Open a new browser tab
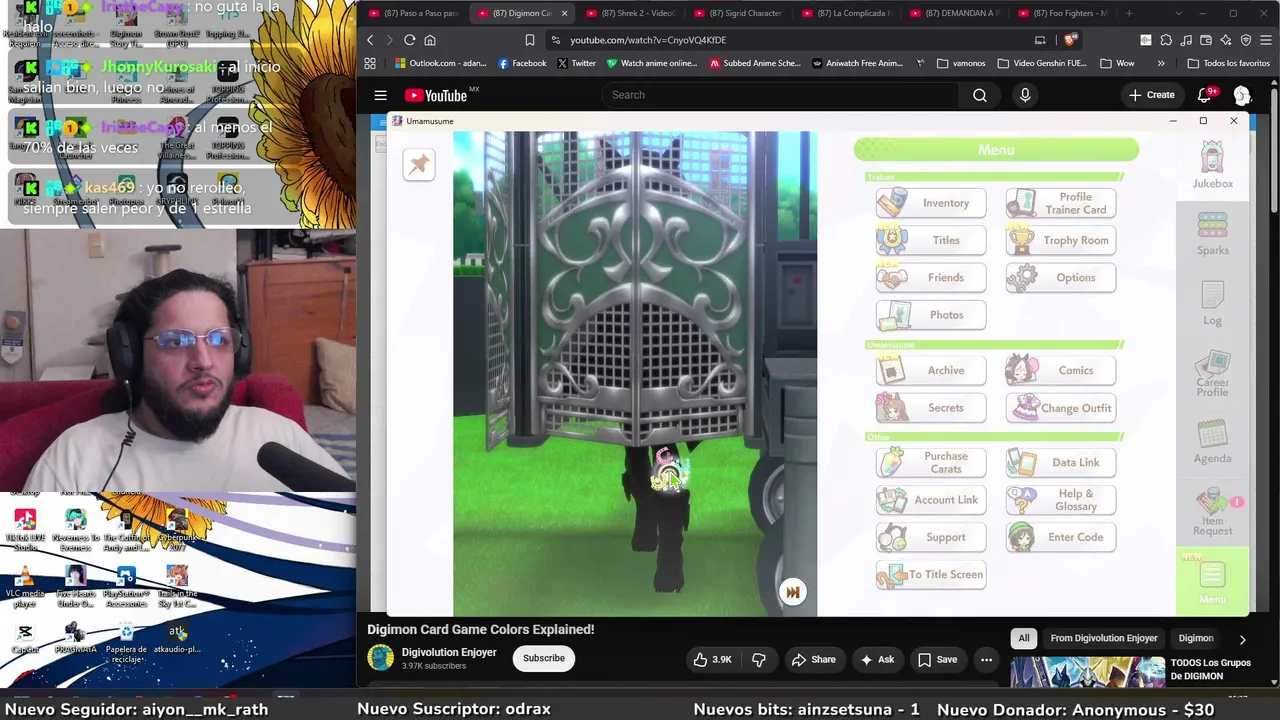 click(x=1129, y=13)
